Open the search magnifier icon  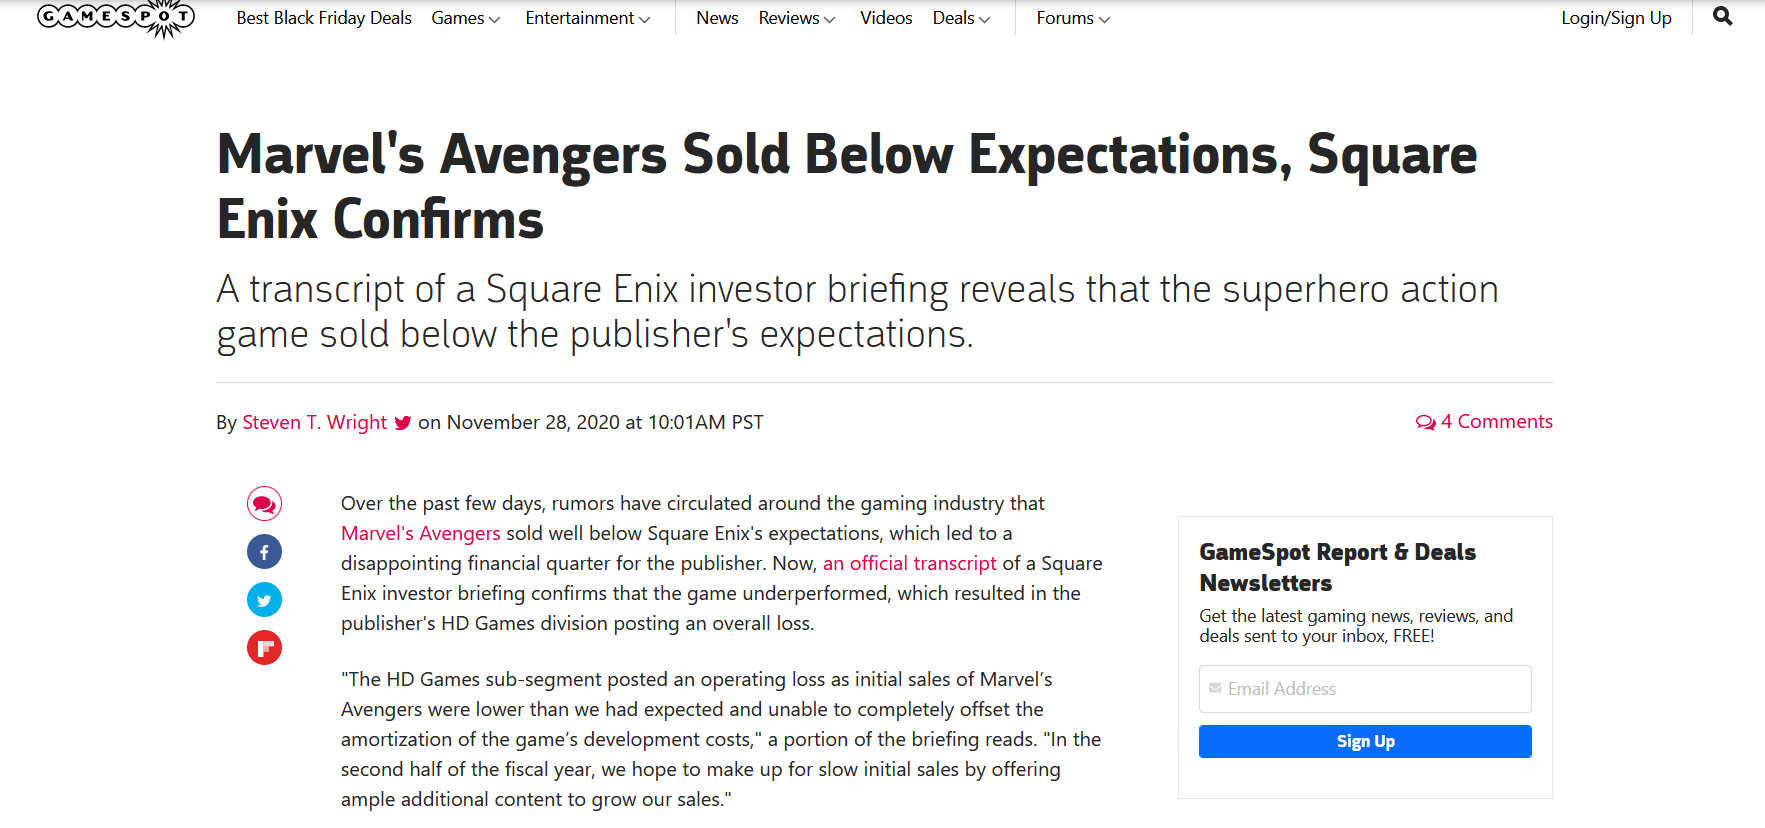[1722, 17]
